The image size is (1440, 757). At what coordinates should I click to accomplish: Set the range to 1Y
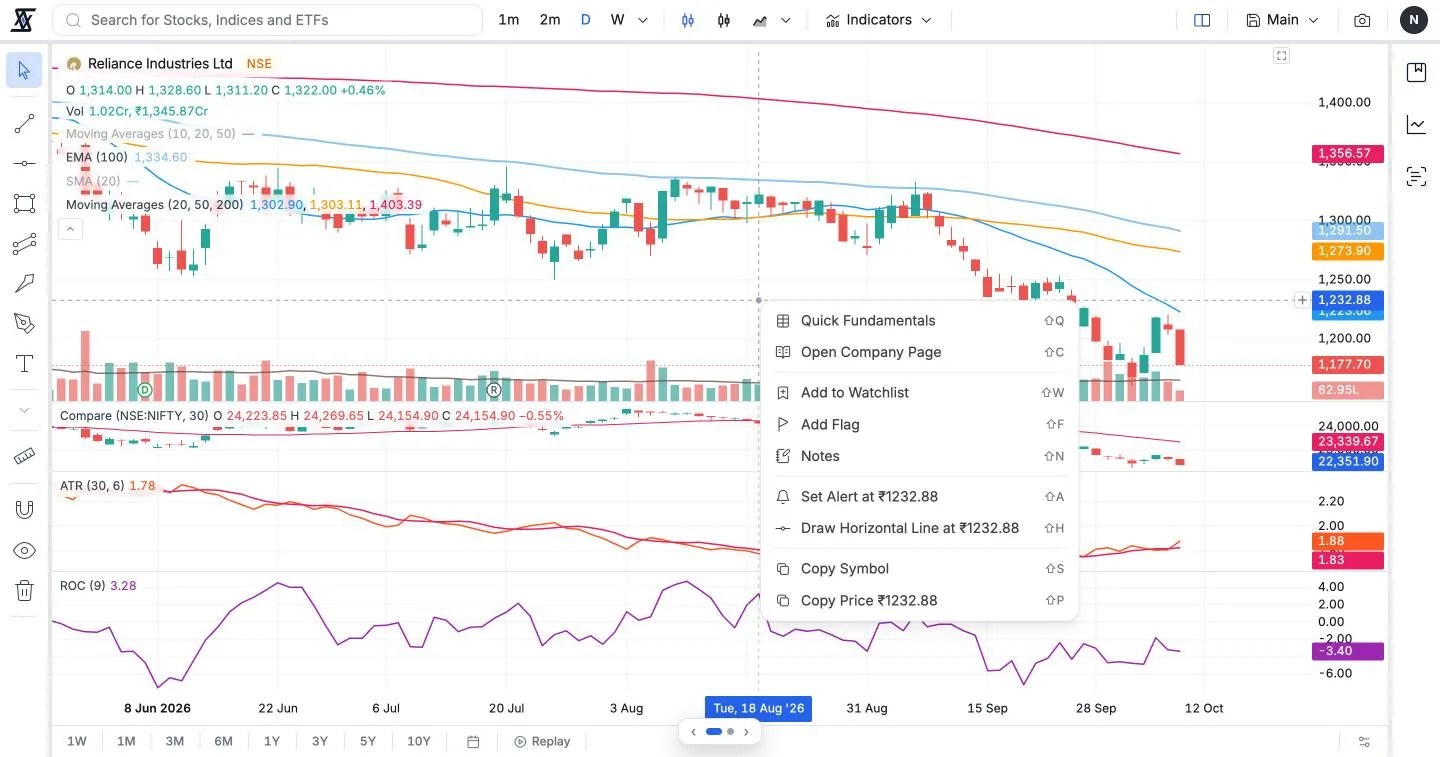coord(272,741)
